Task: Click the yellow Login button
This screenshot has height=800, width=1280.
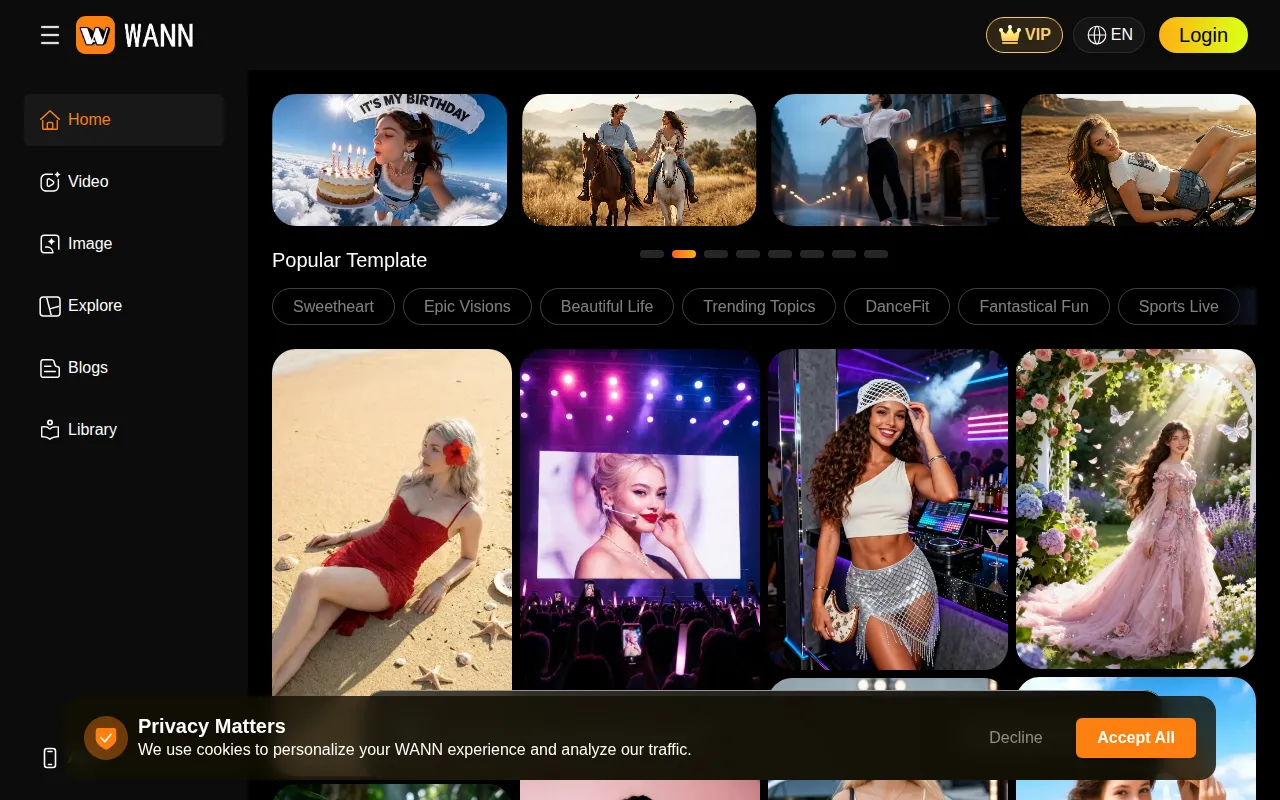Action: pos(1203,35)
